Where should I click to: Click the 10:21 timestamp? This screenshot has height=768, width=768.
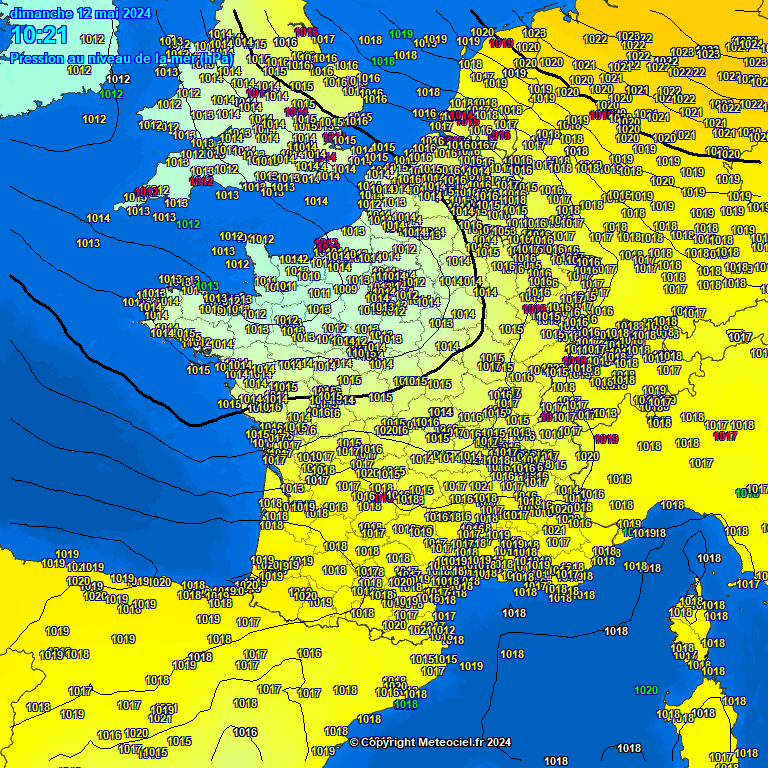(x=40, y=36)
